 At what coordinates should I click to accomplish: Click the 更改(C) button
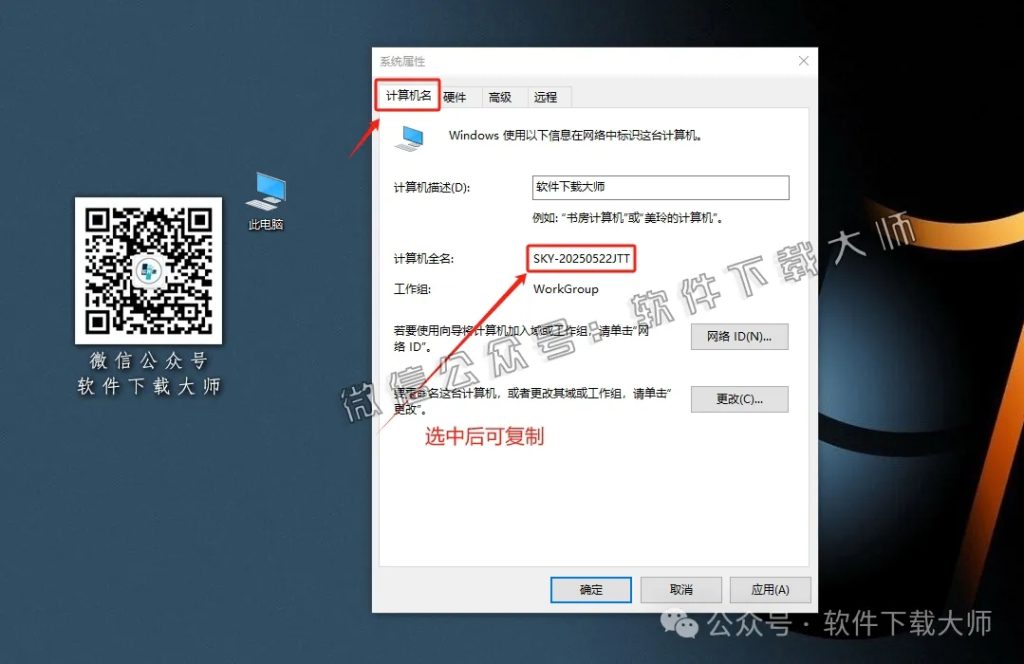tap(739, 399)
